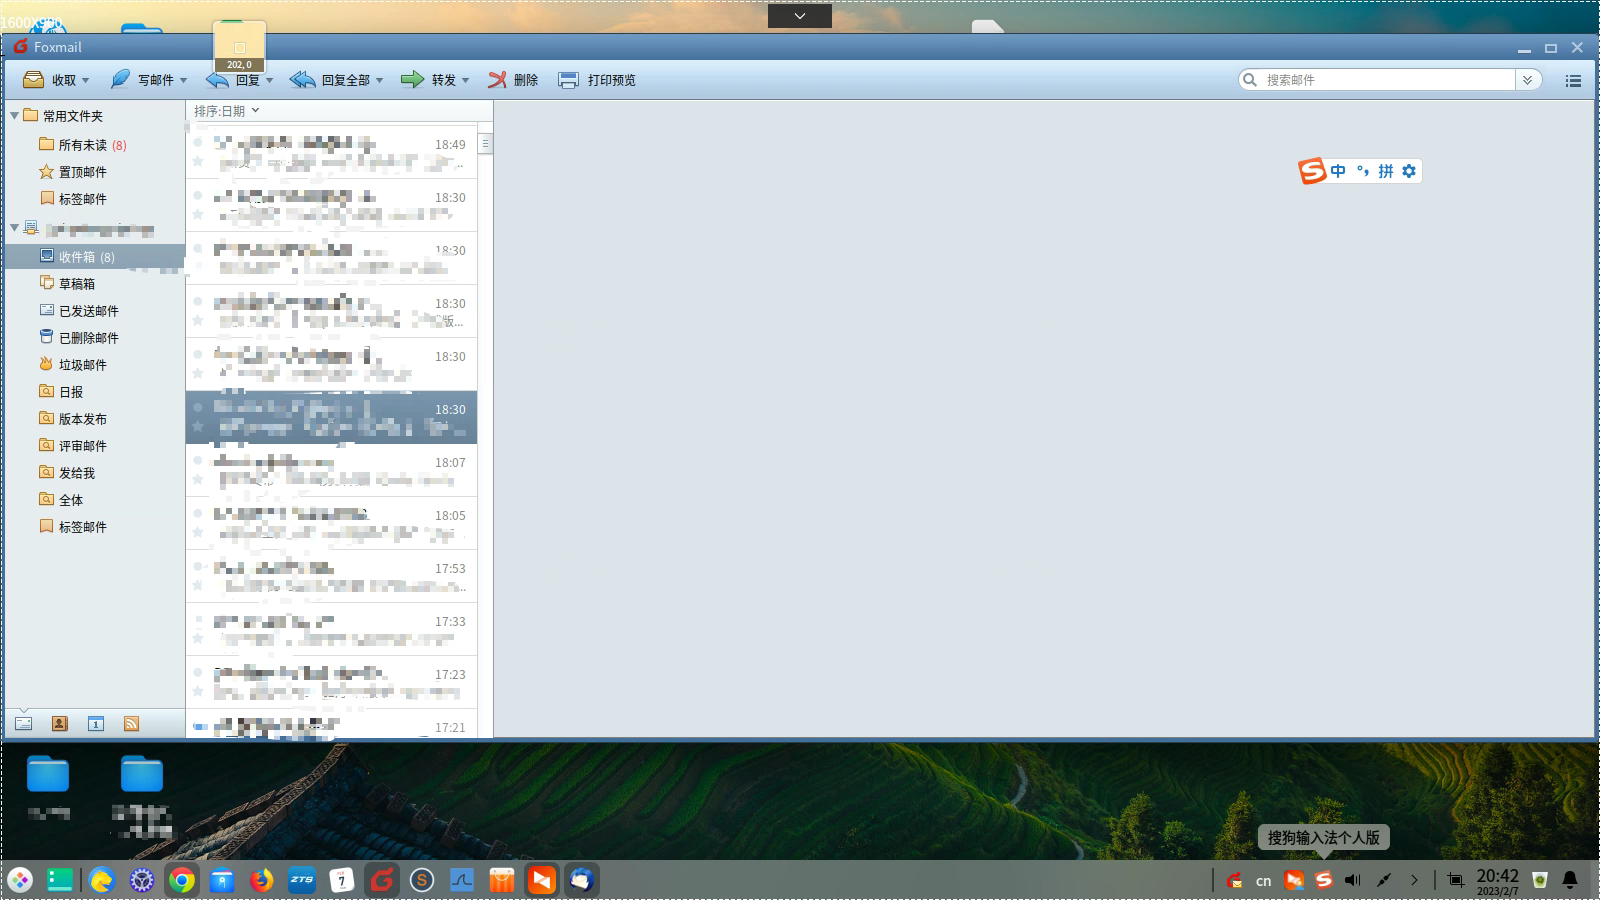This screenshot has width=1600, height=900.
Task: Select the 全体 folder
Action: (x=61, y=500)
